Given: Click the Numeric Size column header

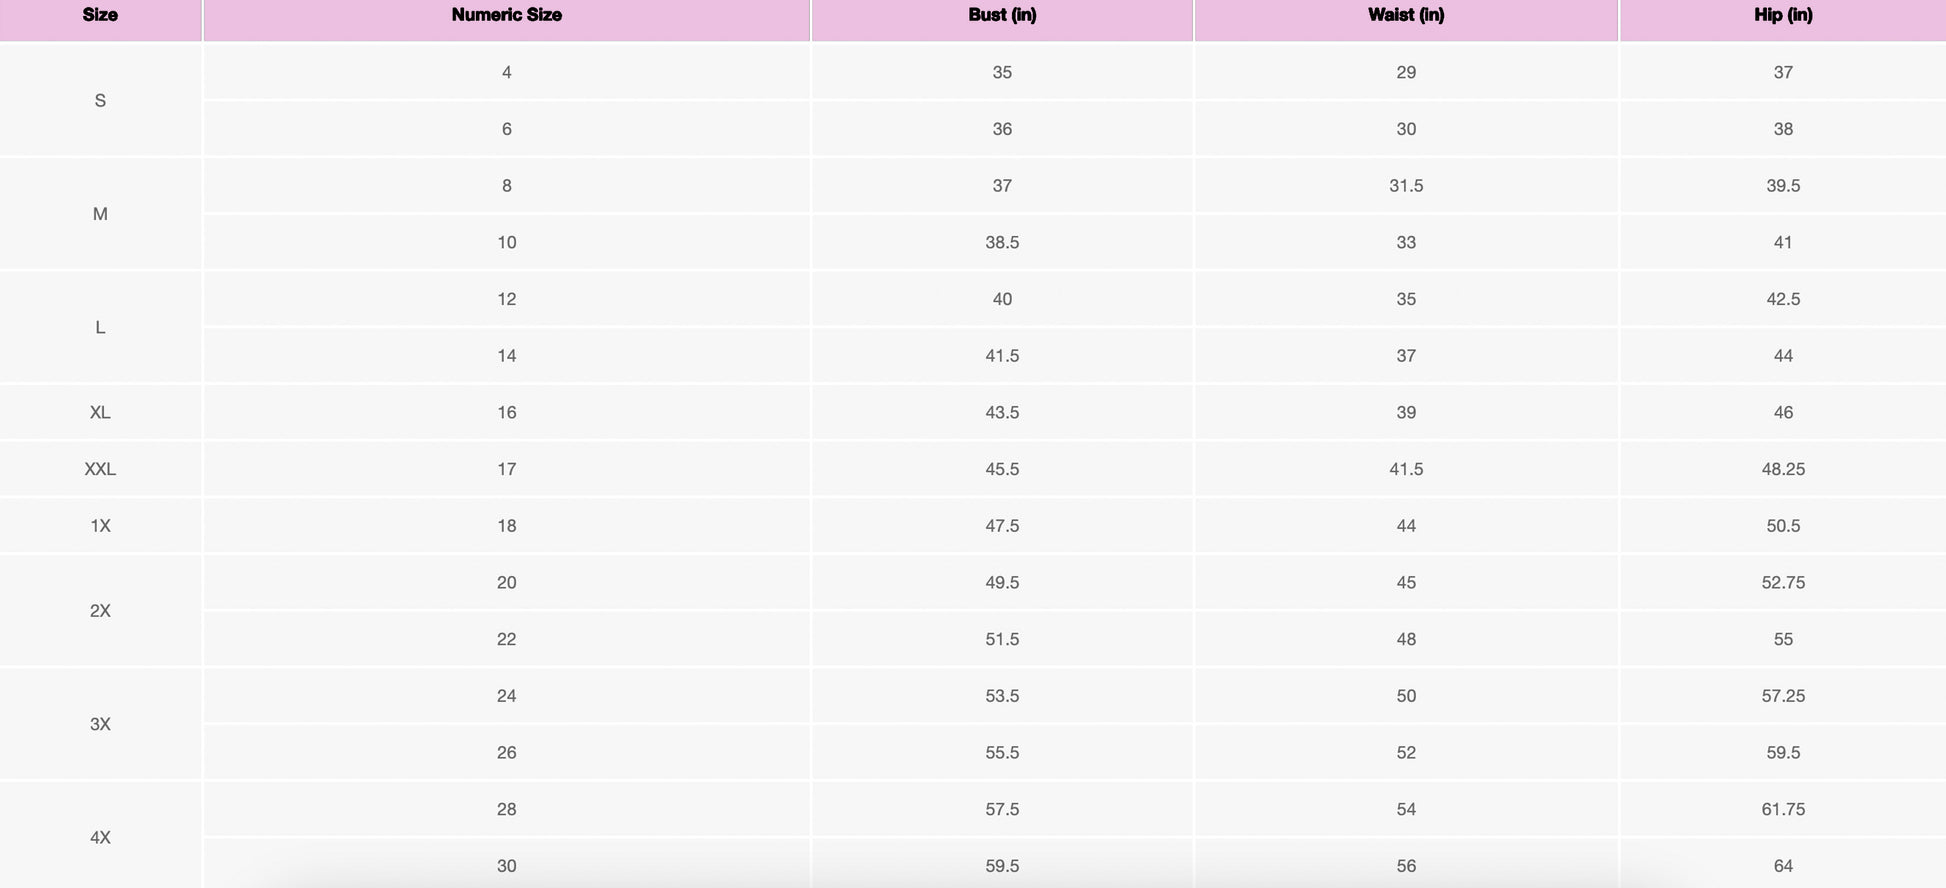Looking at the screenshot, I should [506, 15].
